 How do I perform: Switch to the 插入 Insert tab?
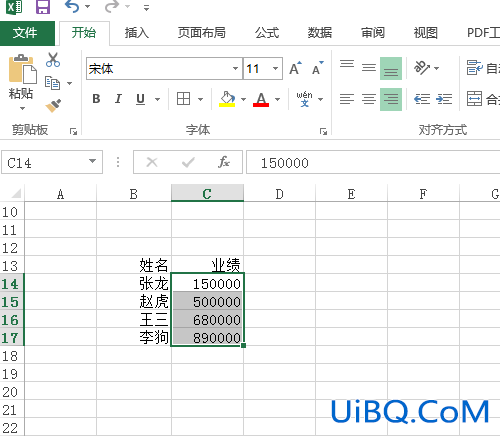(x=137, y=33)
